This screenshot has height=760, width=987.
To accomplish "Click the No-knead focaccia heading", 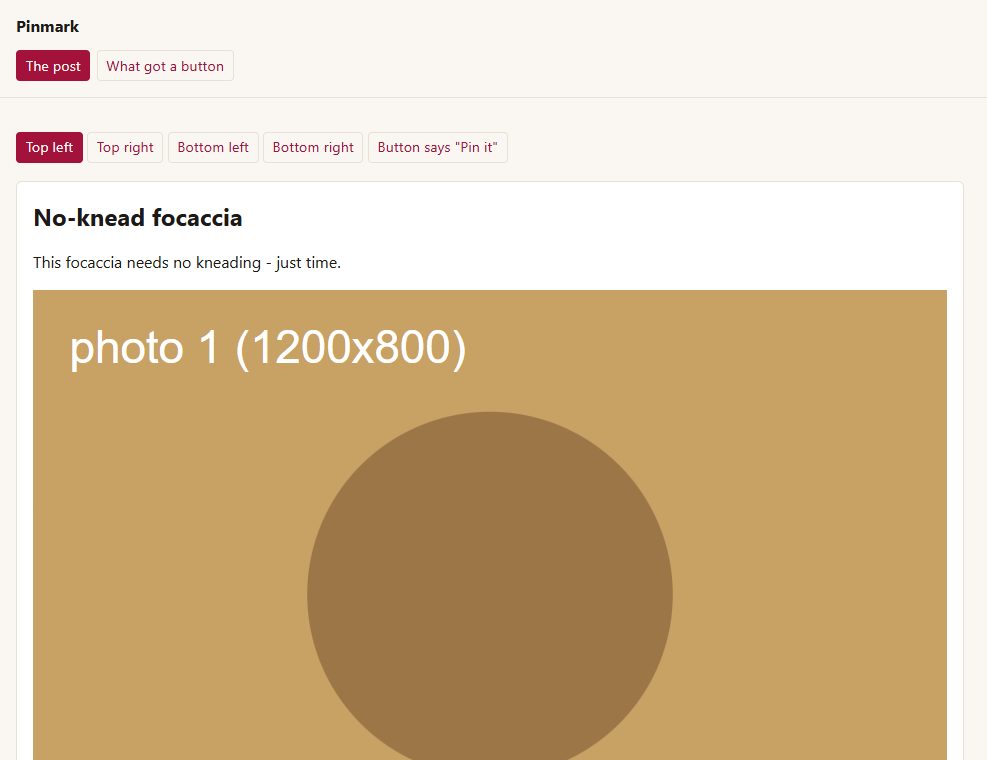I will click(x=137, y=218).
